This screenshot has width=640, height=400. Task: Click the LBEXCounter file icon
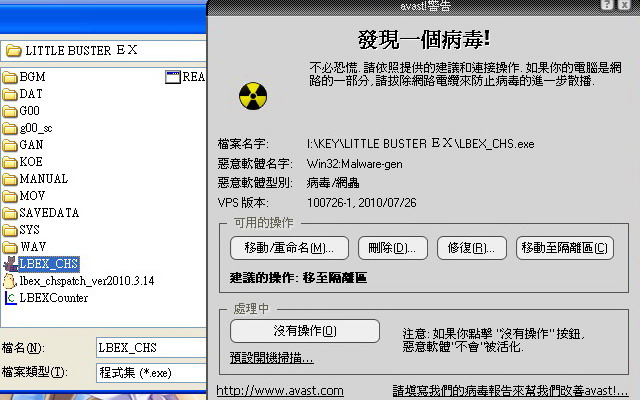(x=11, y=298)
